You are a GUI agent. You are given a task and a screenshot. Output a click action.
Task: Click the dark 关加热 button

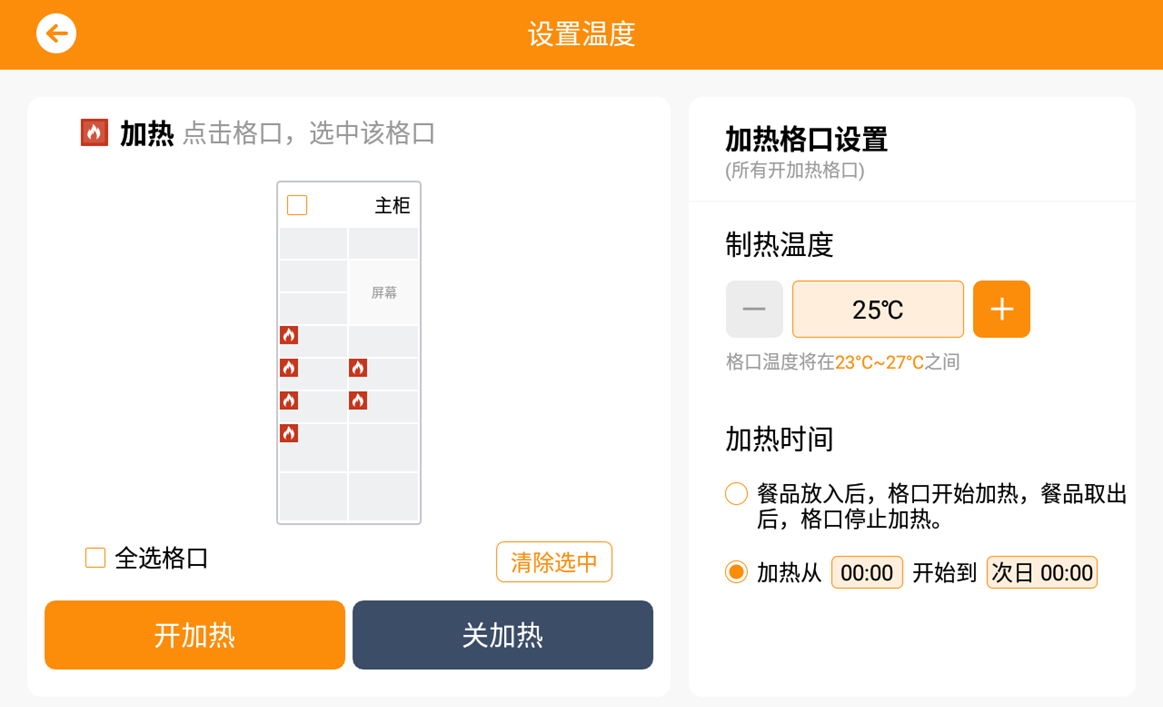point(503,635)
